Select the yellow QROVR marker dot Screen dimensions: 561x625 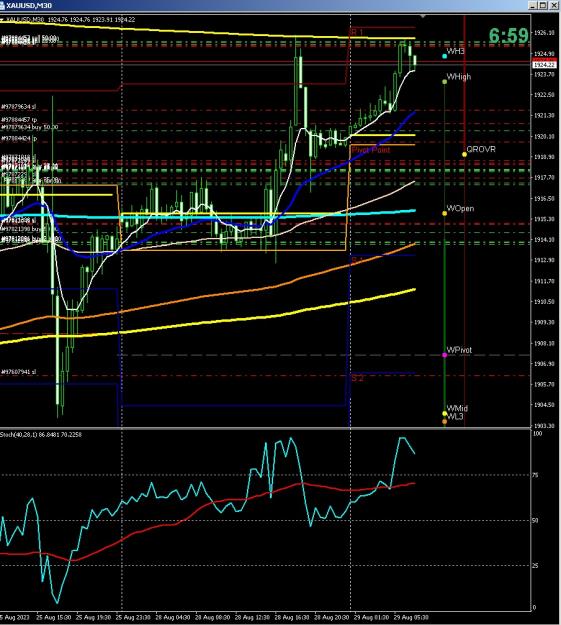tap(464, 154)
